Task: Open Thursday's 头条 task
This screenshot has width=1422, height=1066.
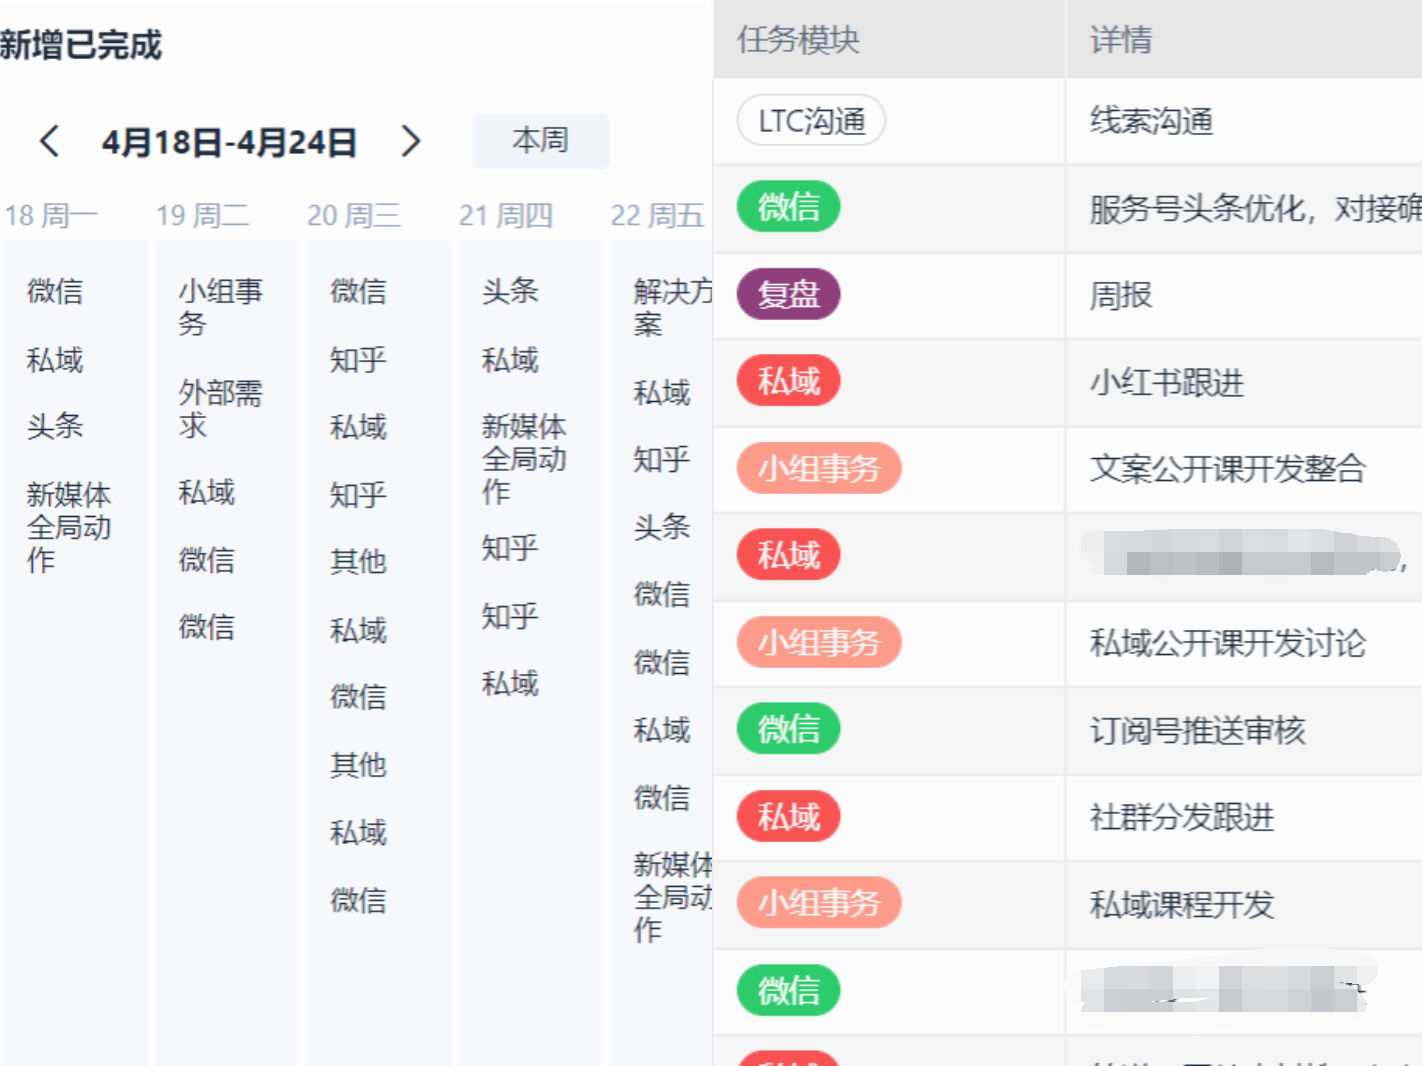Action: (x=510, y=291)
